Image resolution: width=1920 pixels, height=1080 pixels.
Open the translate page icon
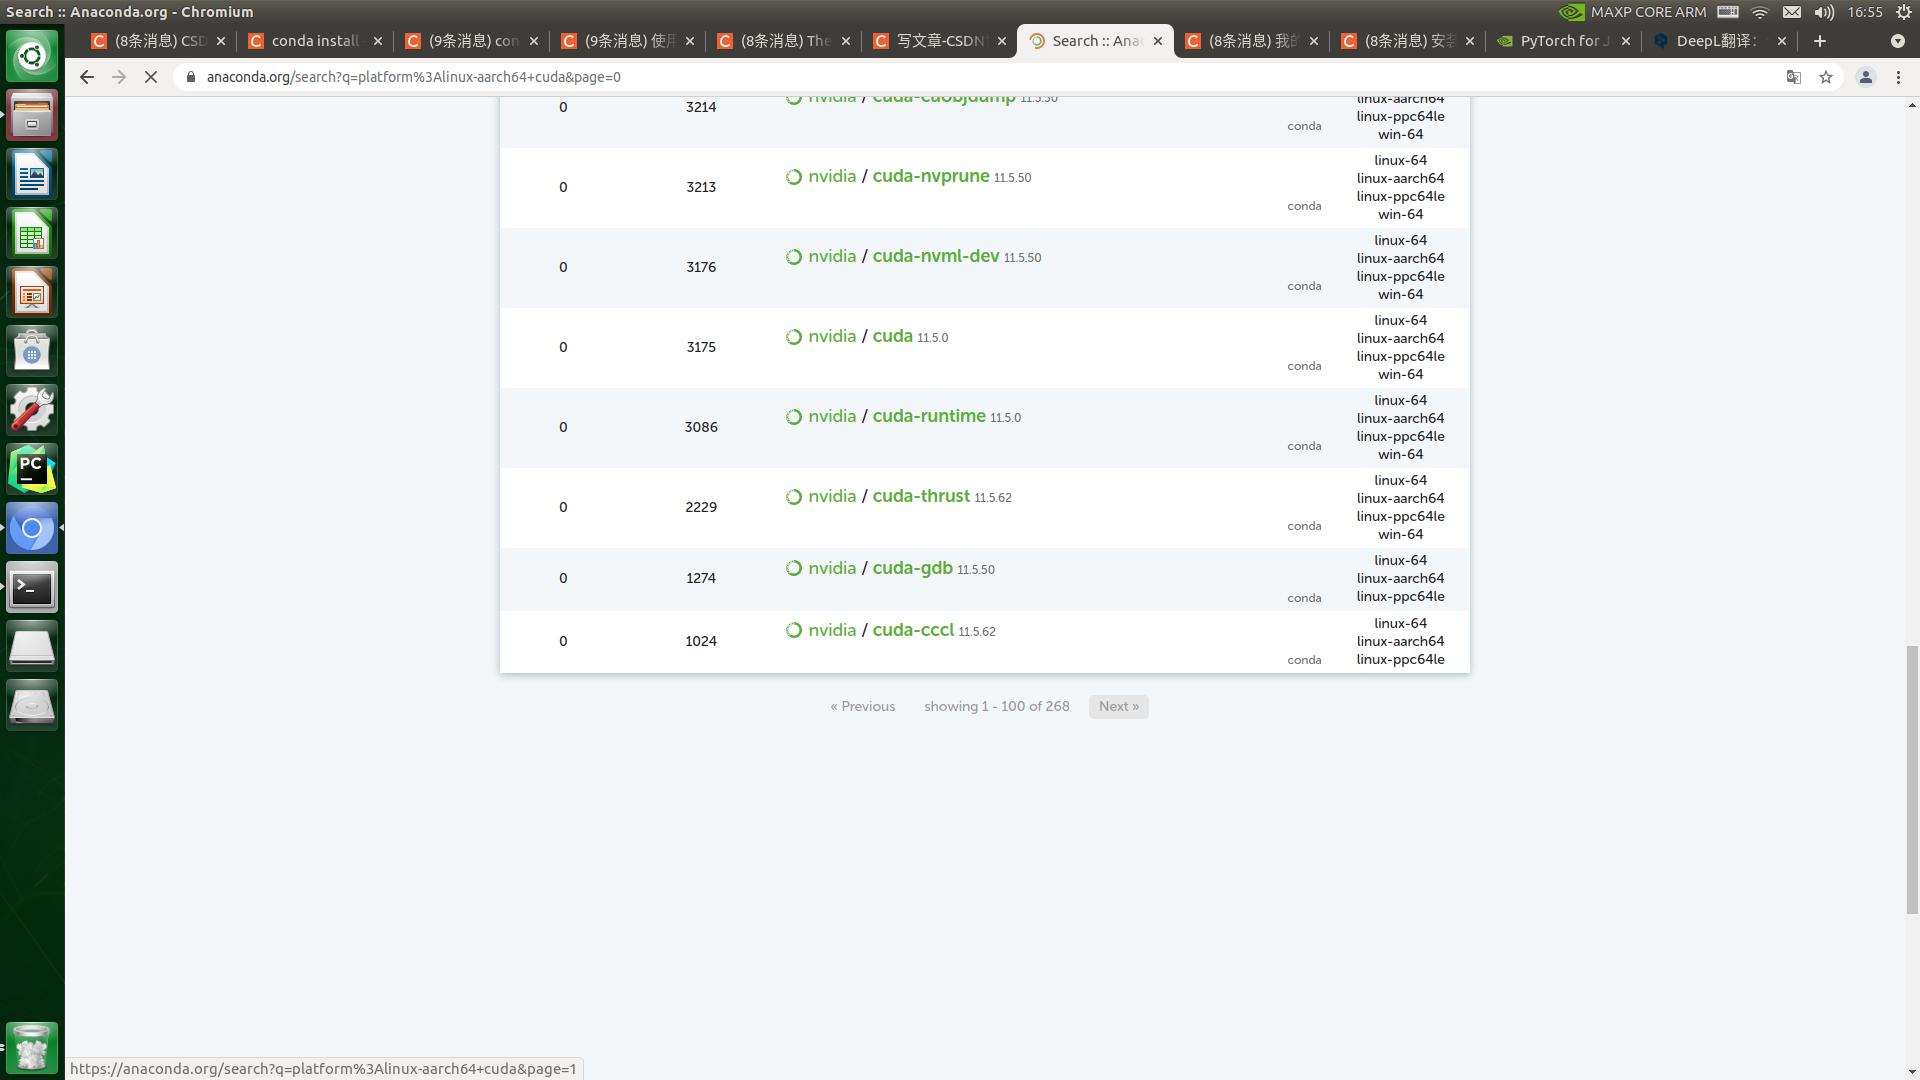(x=1794, y=77)
